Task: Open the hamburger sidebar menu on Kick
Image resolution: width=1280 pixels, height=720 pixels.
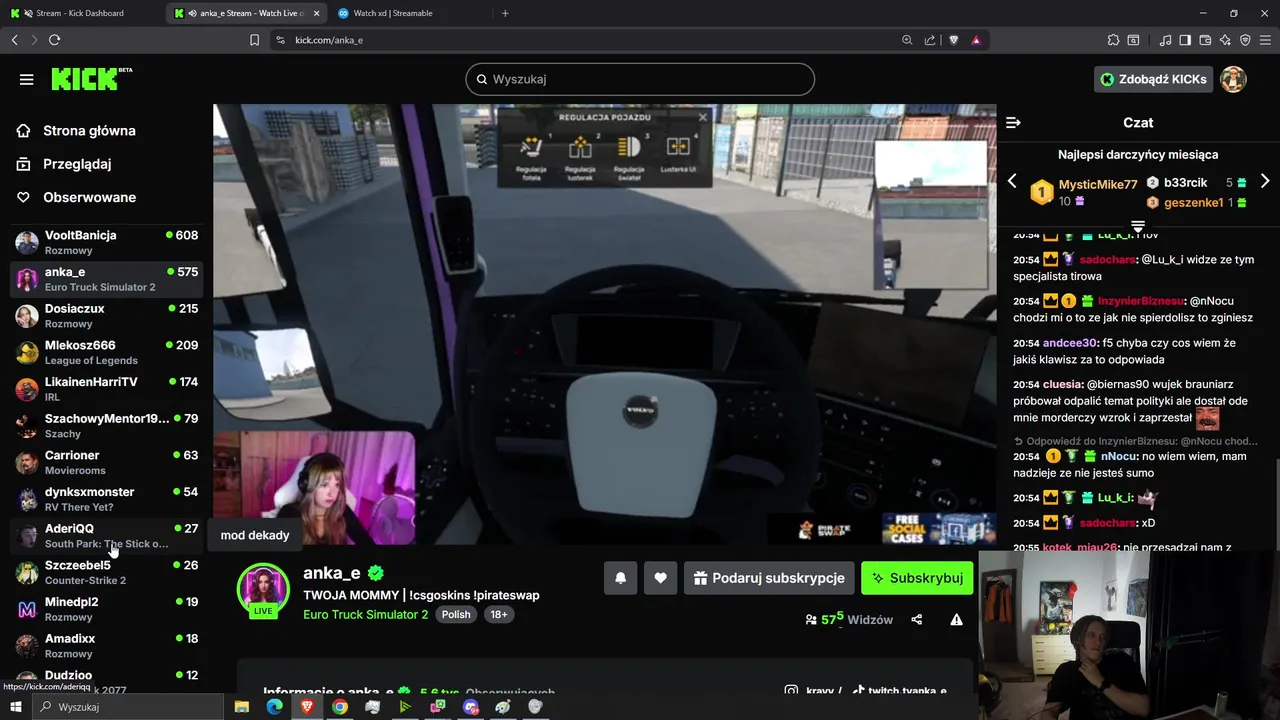Action: click(27, 79)
